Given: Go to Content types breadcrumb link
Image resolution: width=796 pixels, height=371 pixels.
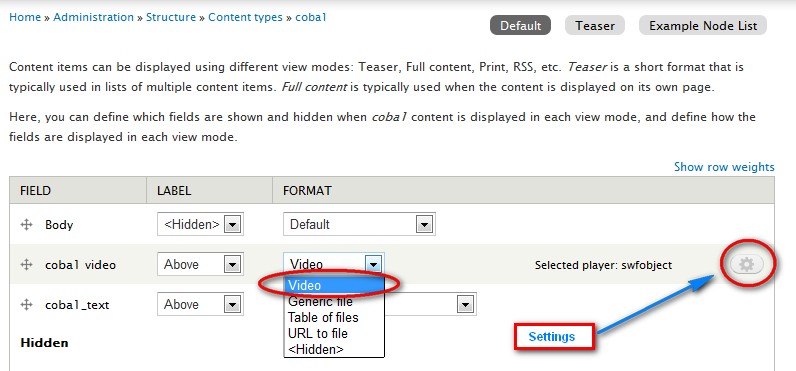Looking at the screenshot, I should [x=245, y=17].
